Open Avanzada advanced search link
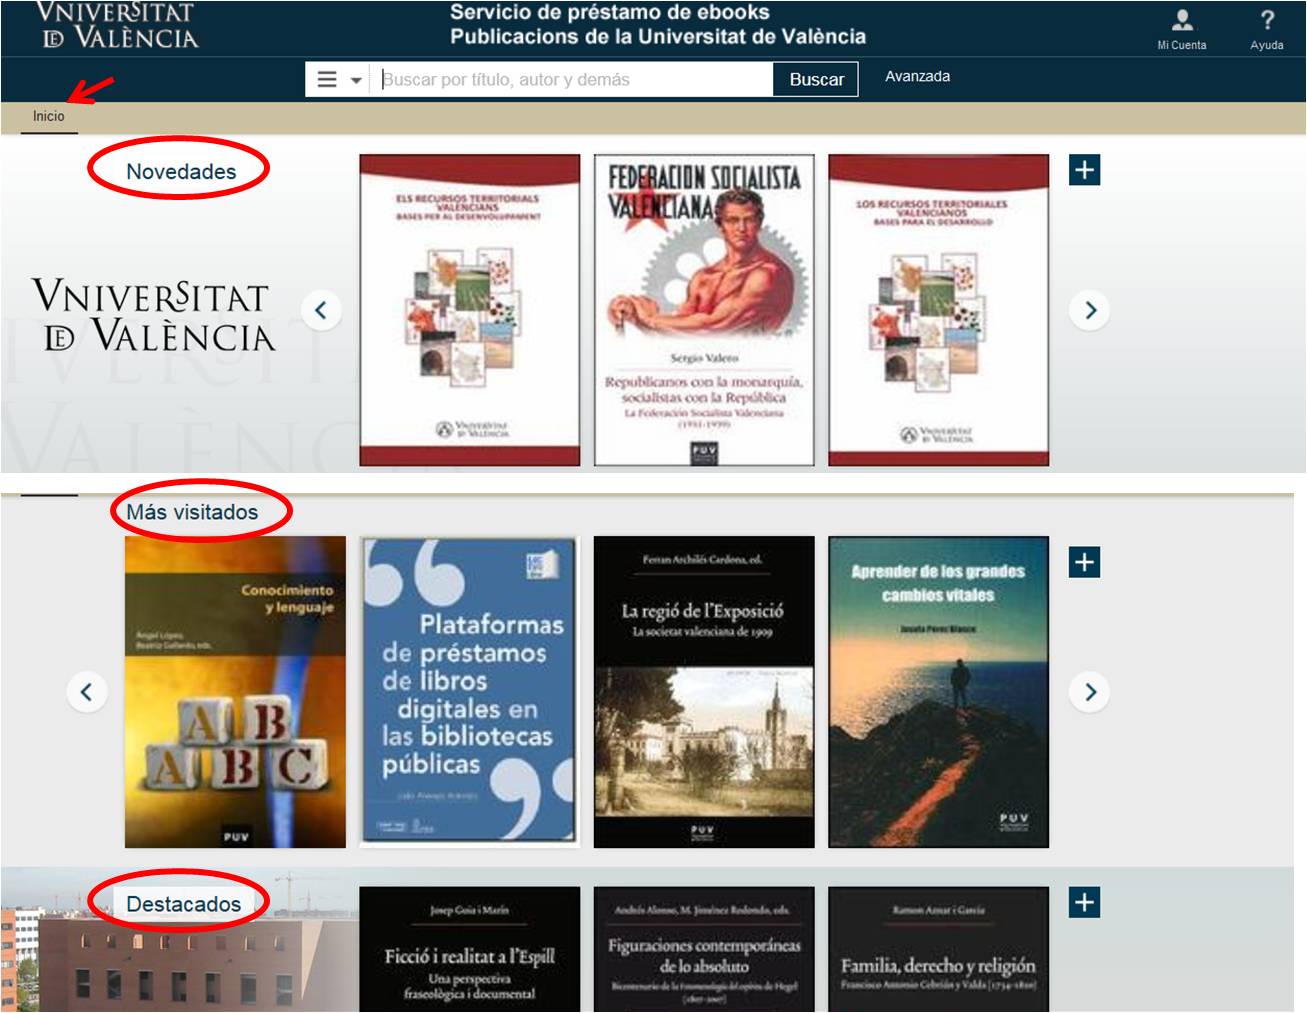The image size is (1307, 1013). point(917,76)
